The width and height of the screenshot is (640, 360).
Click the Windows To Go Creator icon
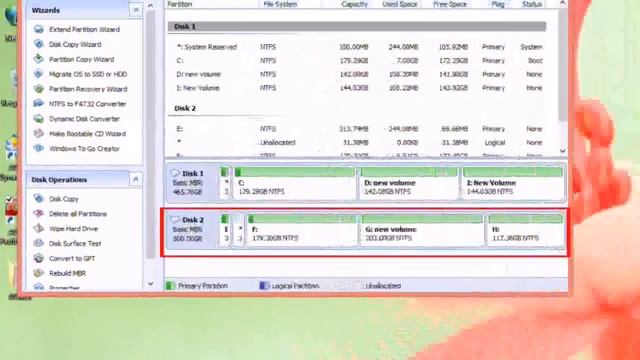click(39, 149)
